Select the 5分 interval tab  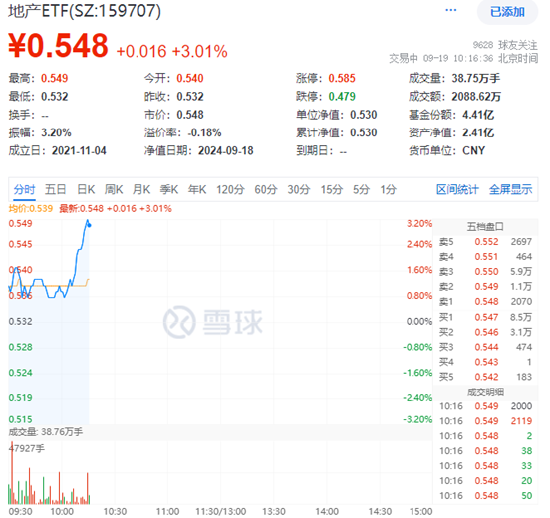point(361,190)
